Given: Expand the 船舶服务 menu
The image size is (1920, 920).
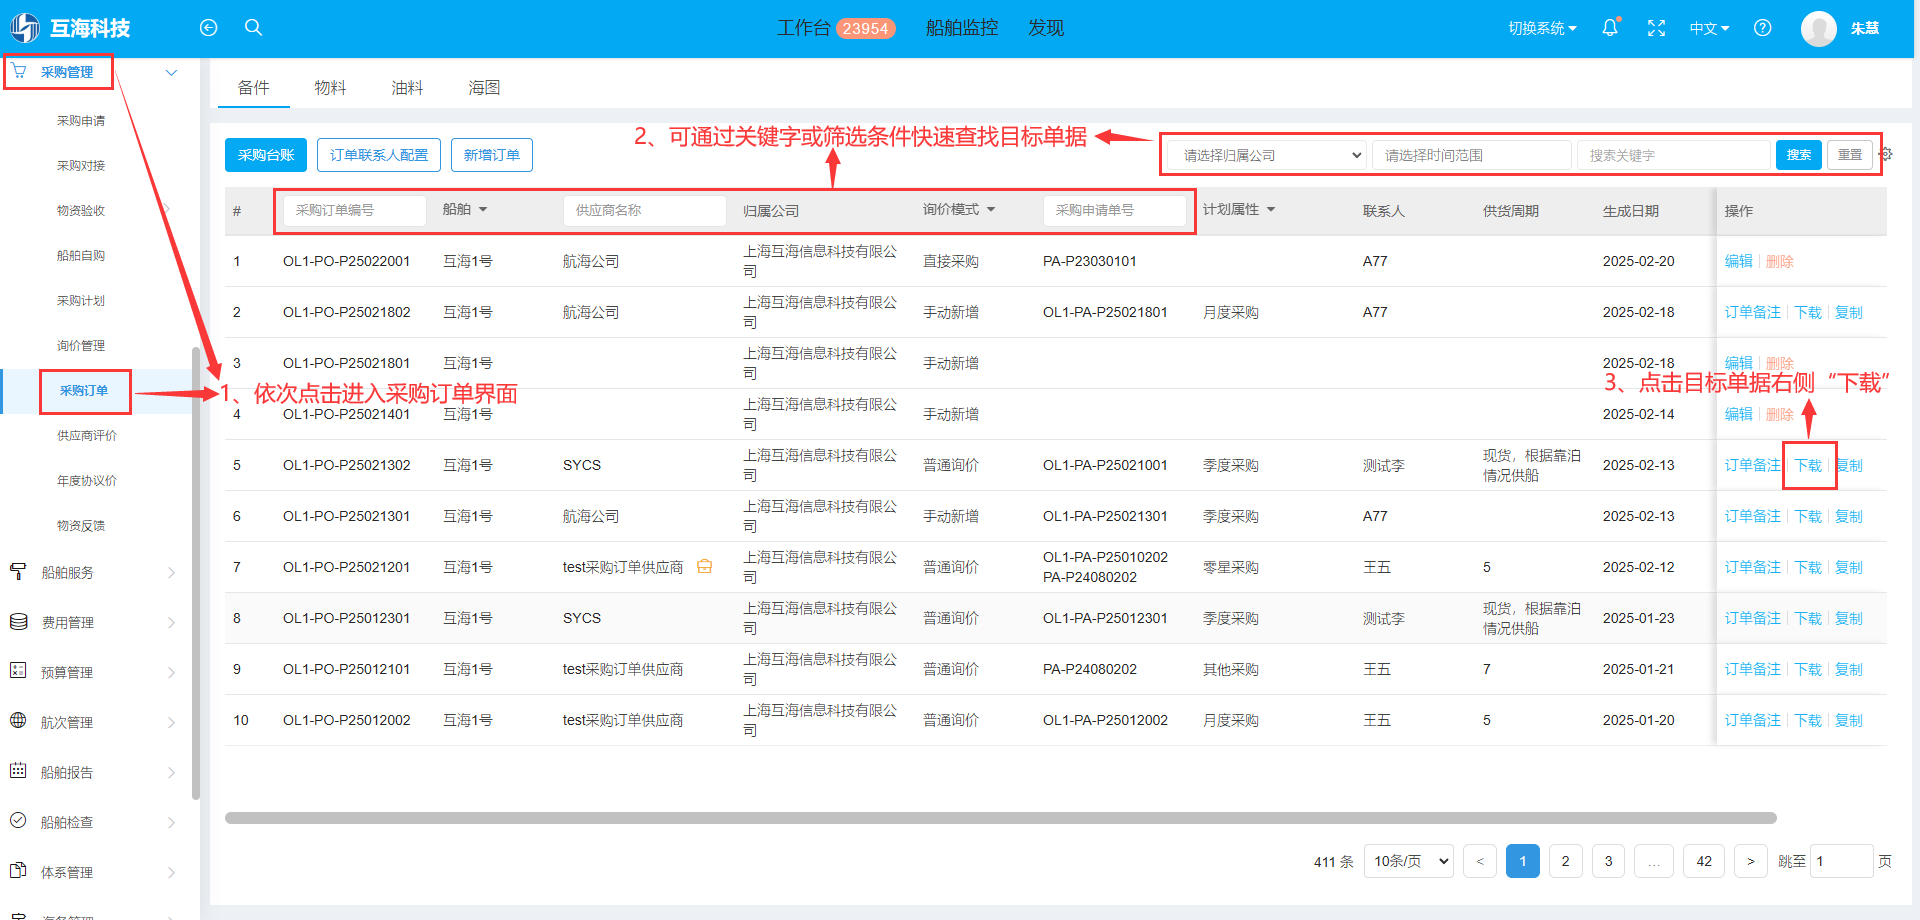Looking at the screenshot, I should pyautogui.click(x=171, y=573).
